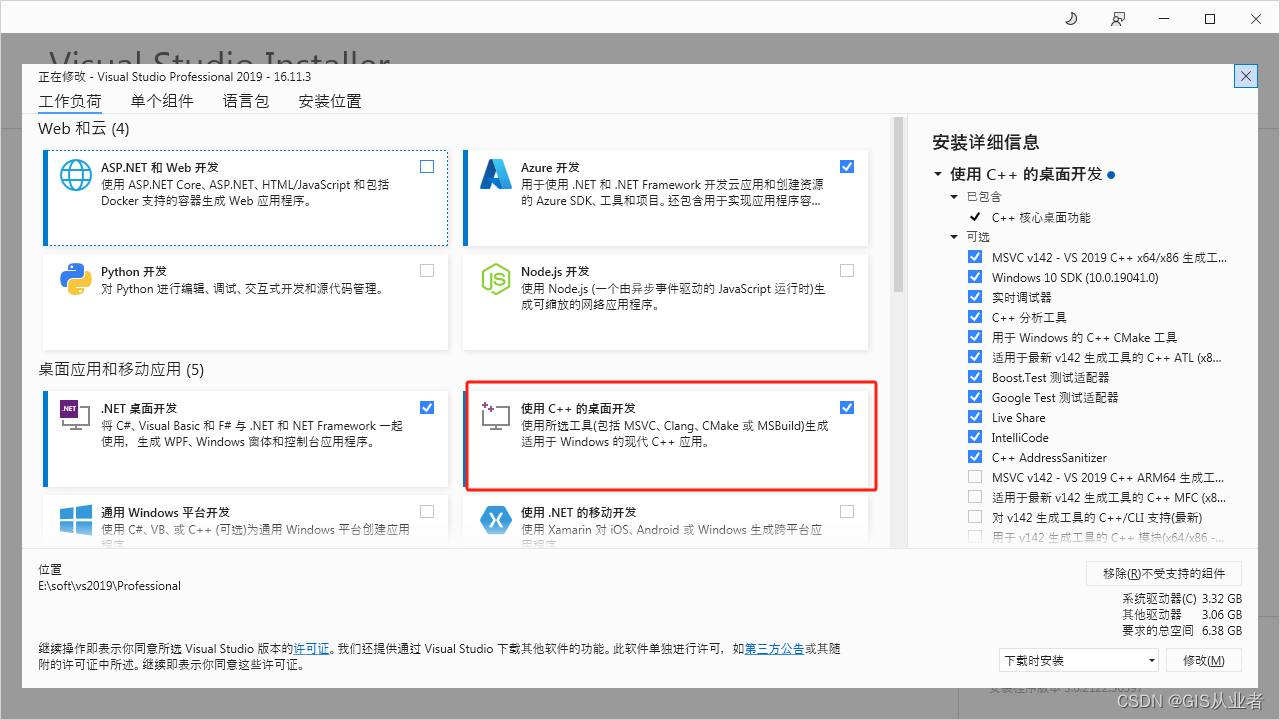
Task: Close the modify workloads dialog with X
Action: coord(1246,76)
